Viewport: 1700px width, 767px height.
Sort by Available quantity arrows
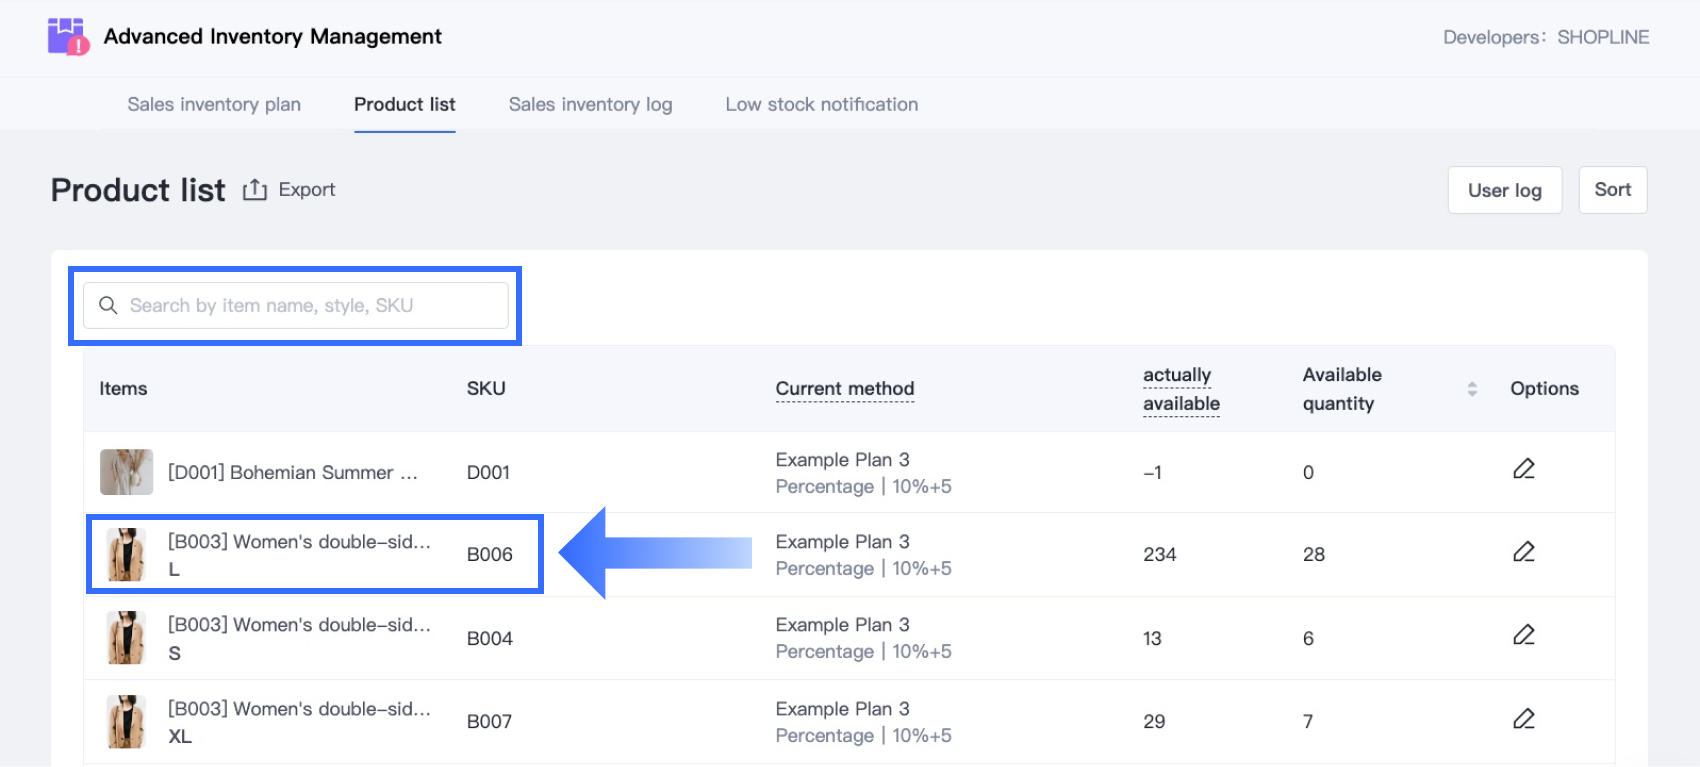tap(1471, 389)
